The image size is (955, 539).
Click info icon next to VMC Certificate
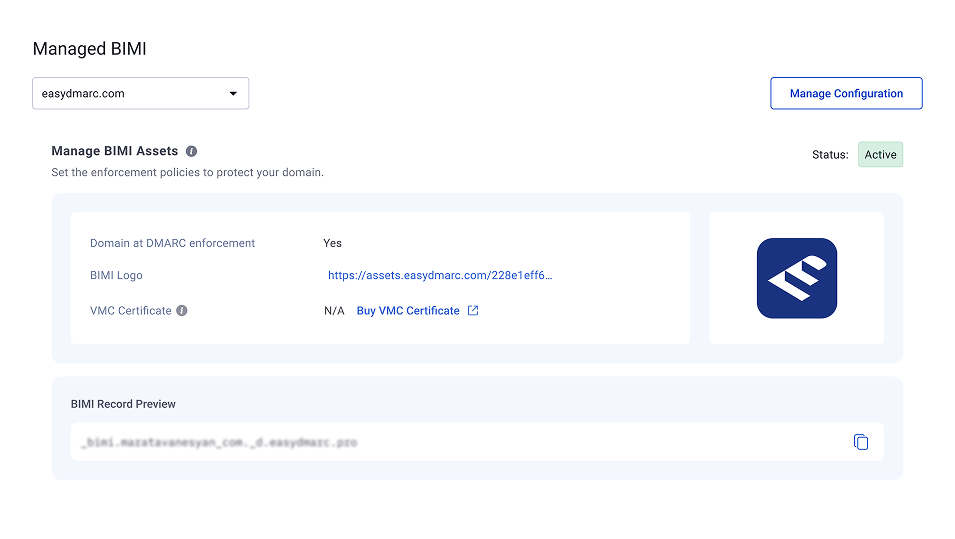click(x=181, y=311)
